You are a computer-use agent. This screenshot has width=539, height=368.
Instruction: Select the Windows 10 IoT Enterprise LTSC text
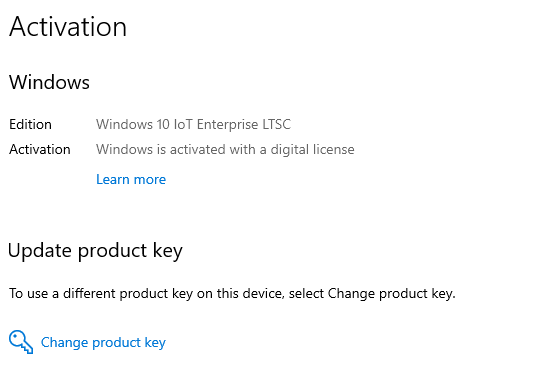(193, 124)
